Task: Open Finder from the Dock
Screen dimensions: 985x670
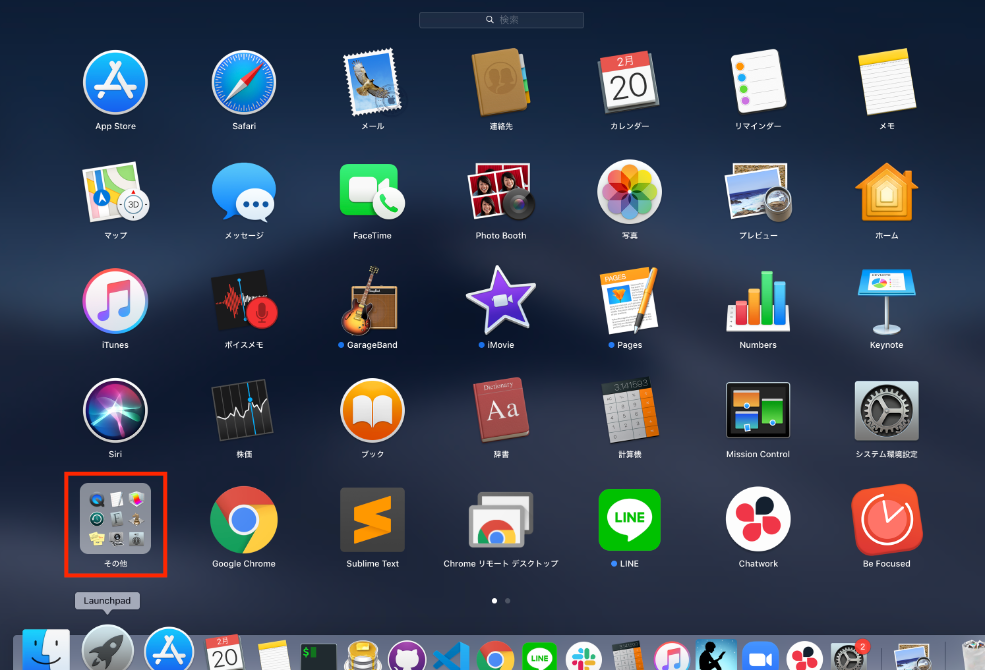Action: click(x=46, y=649)
